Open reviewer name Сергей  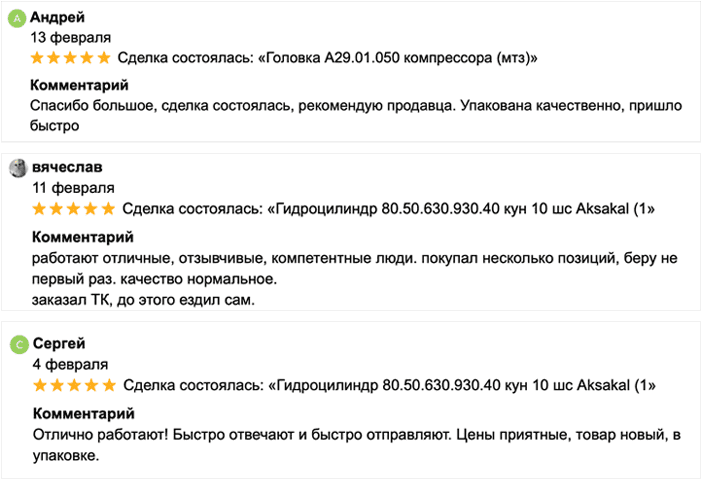click(59, 344)
